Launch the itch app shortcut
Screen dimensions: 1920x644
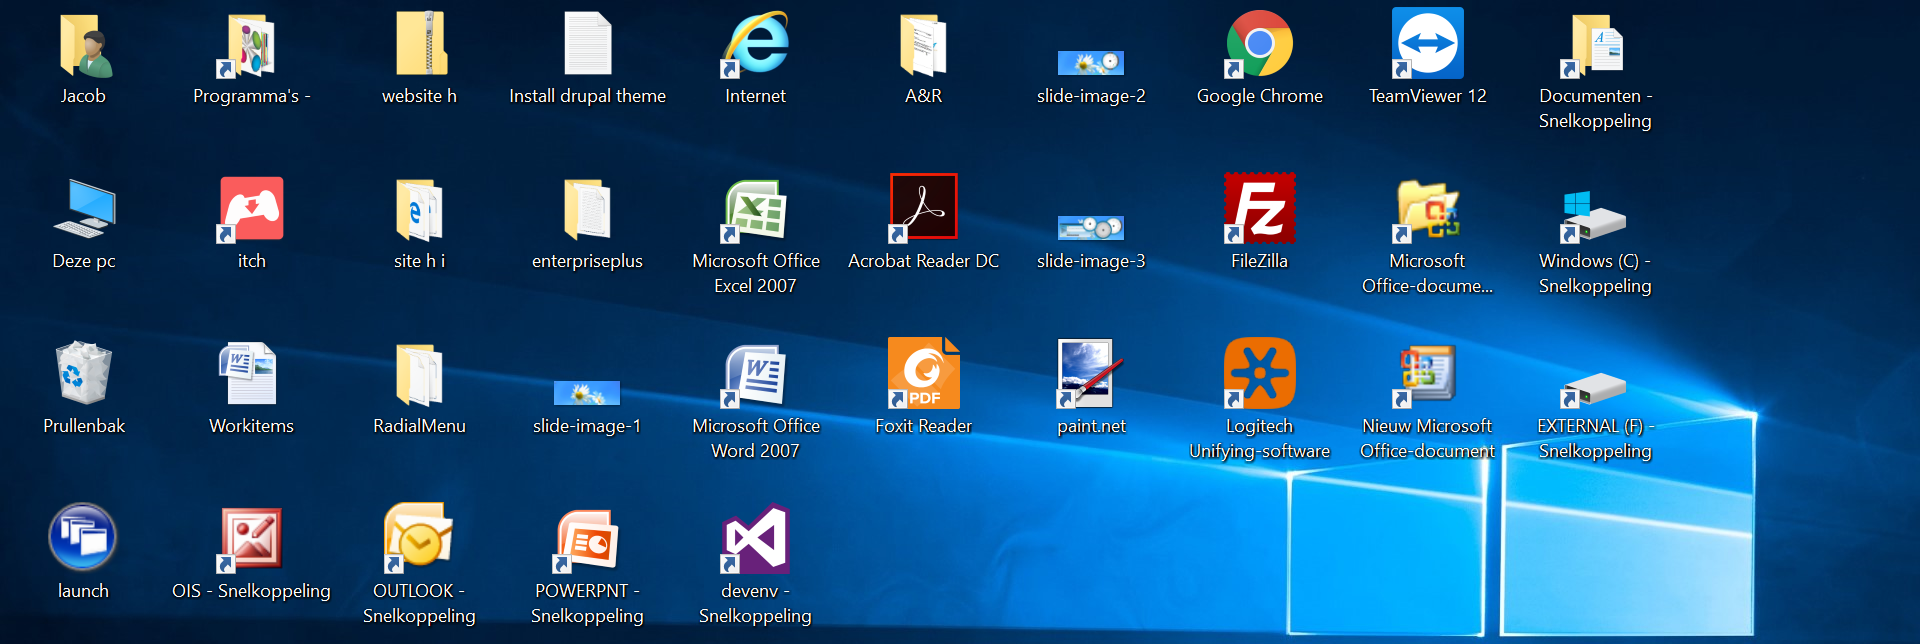(x=252, y=209)
